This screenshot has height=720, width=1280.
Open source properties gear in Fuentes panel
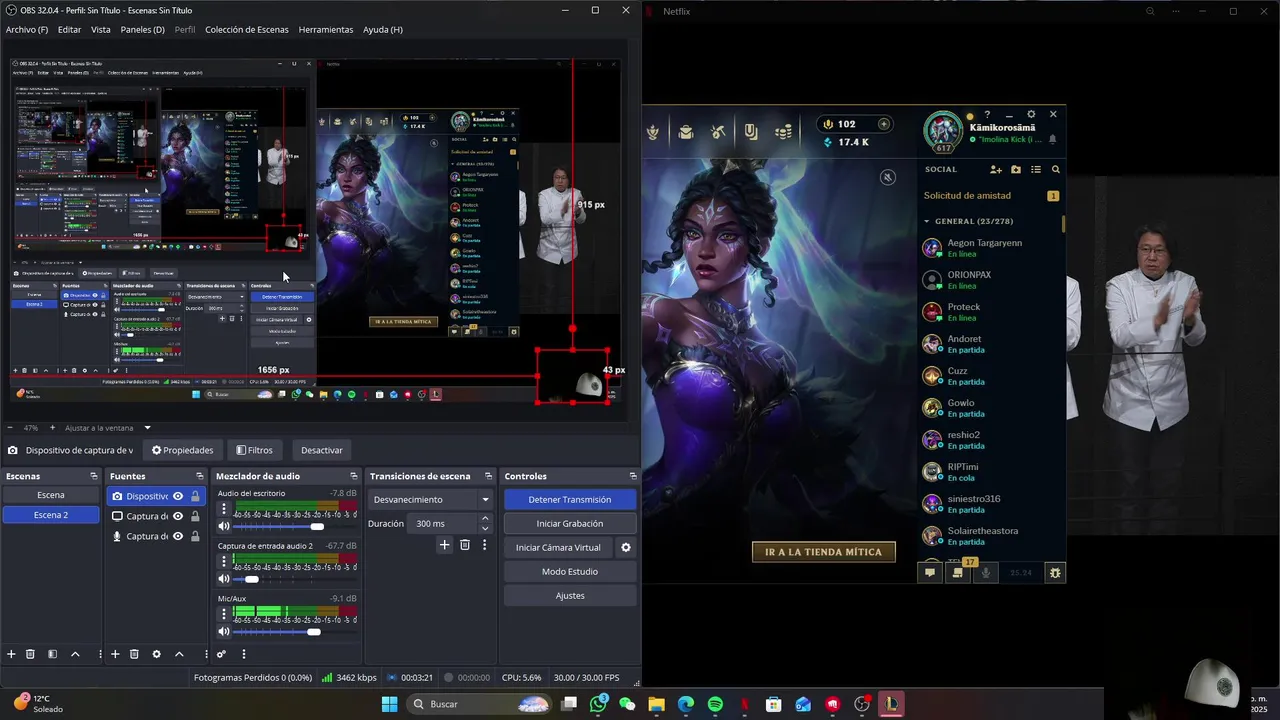click(x=156, y=654)
